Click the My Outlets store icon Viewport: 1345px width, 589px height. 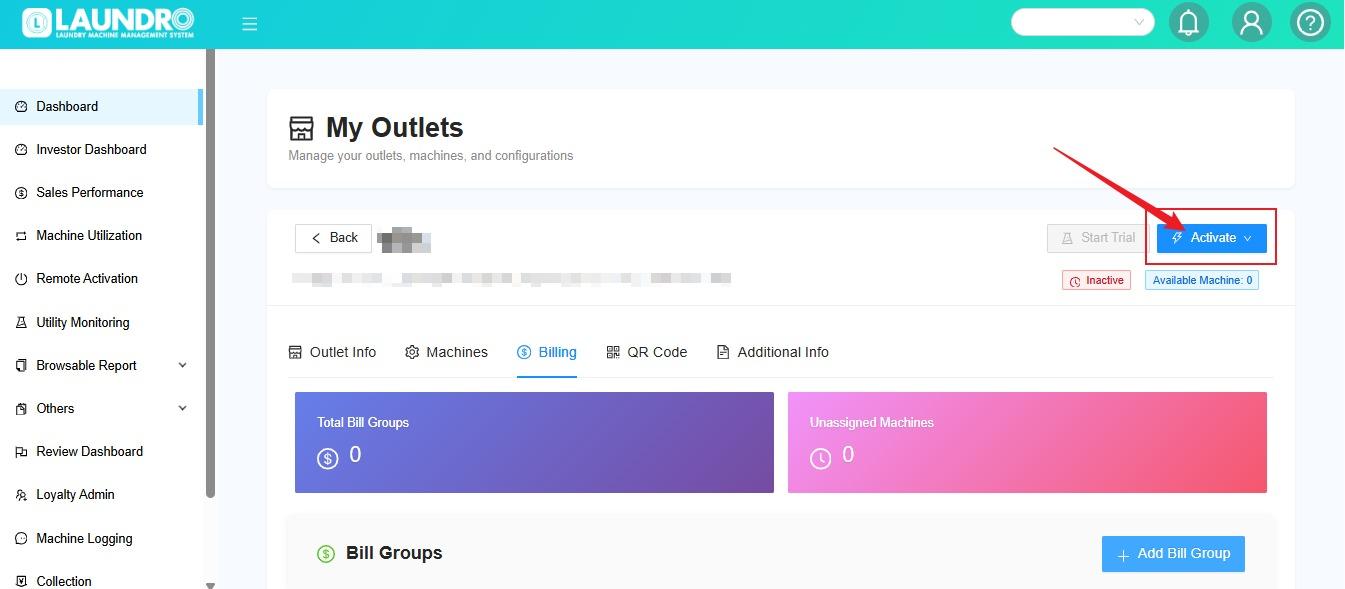click(301, 128)
